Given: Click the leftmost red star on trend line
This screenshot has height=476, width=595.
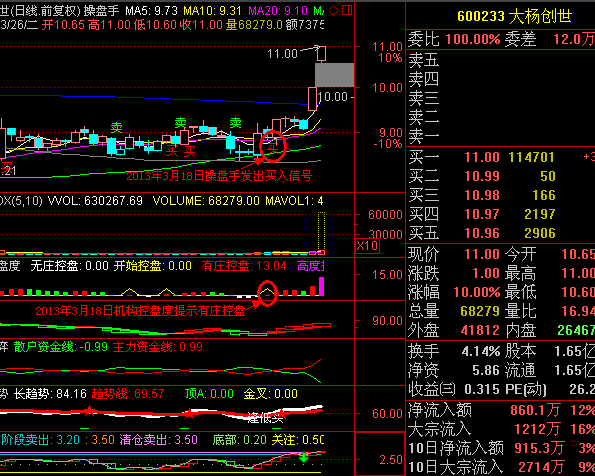Looking at the screenshot, I should click(x=89, y=410).
